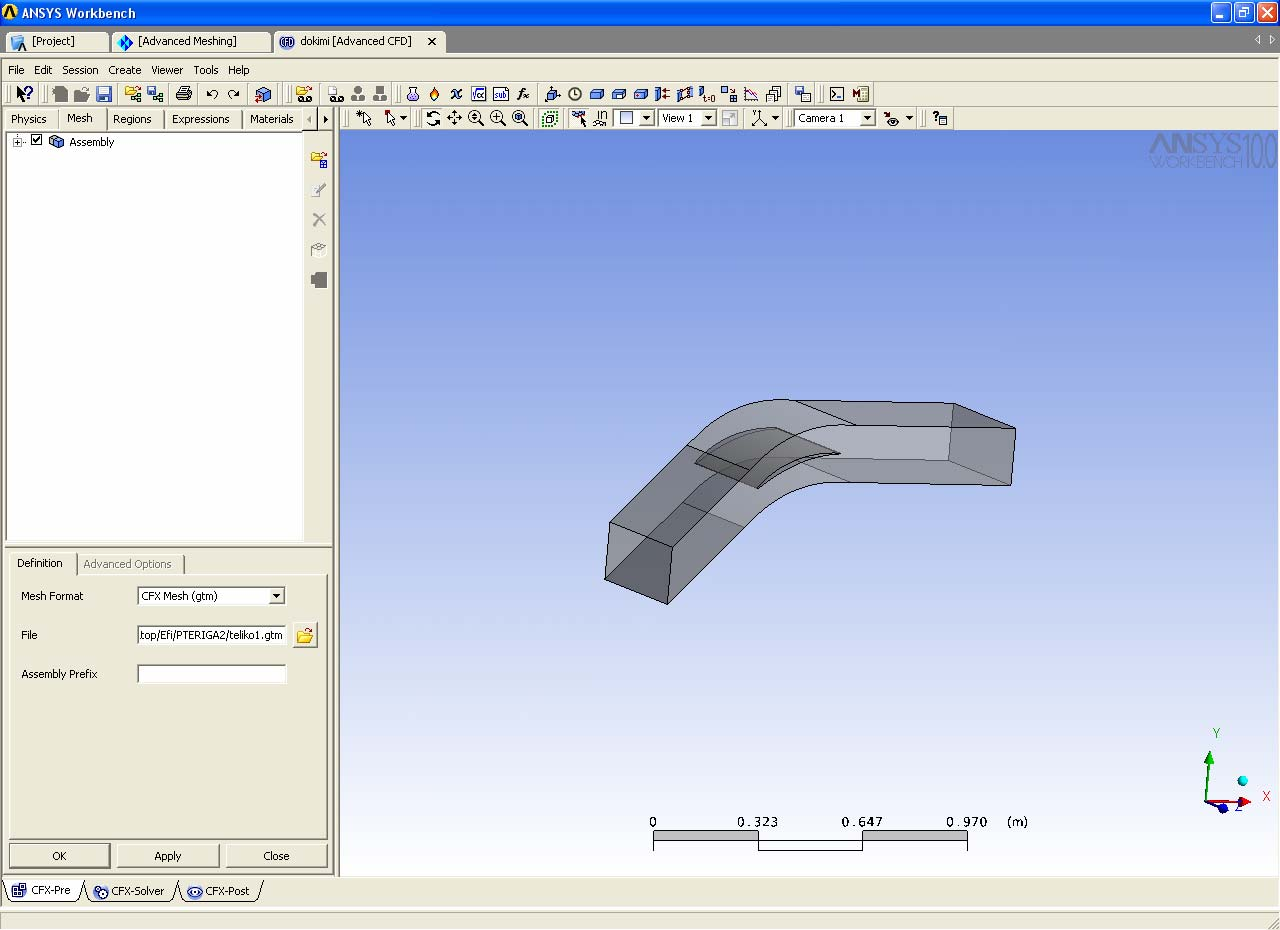Image resolution: width=1280 pixels, height=930 pixels.
Task: Open the axis orientation dropdown arrow
Action: pos(776,118)
